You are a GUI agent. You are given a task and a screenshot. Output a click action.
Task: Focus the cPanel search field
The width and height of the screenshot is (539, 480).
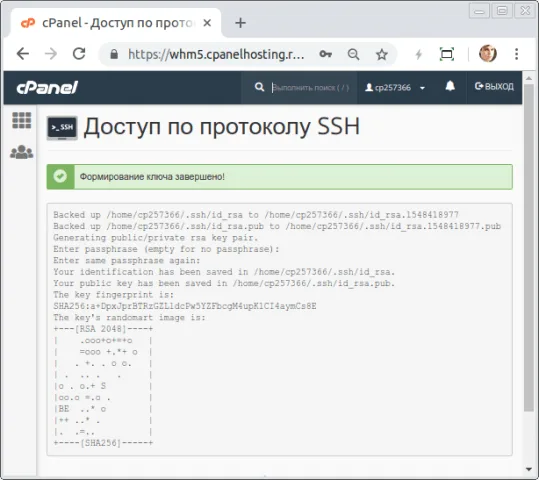click(310, 88)
